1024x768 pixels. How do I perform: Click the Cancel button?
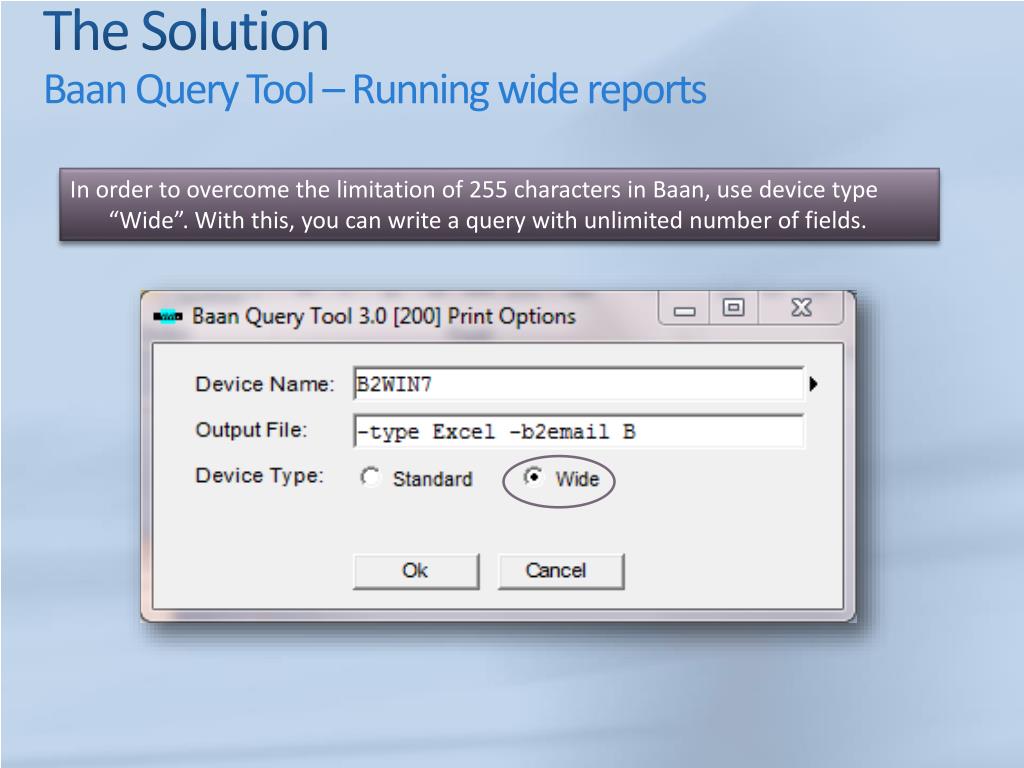tap(561, 571)
